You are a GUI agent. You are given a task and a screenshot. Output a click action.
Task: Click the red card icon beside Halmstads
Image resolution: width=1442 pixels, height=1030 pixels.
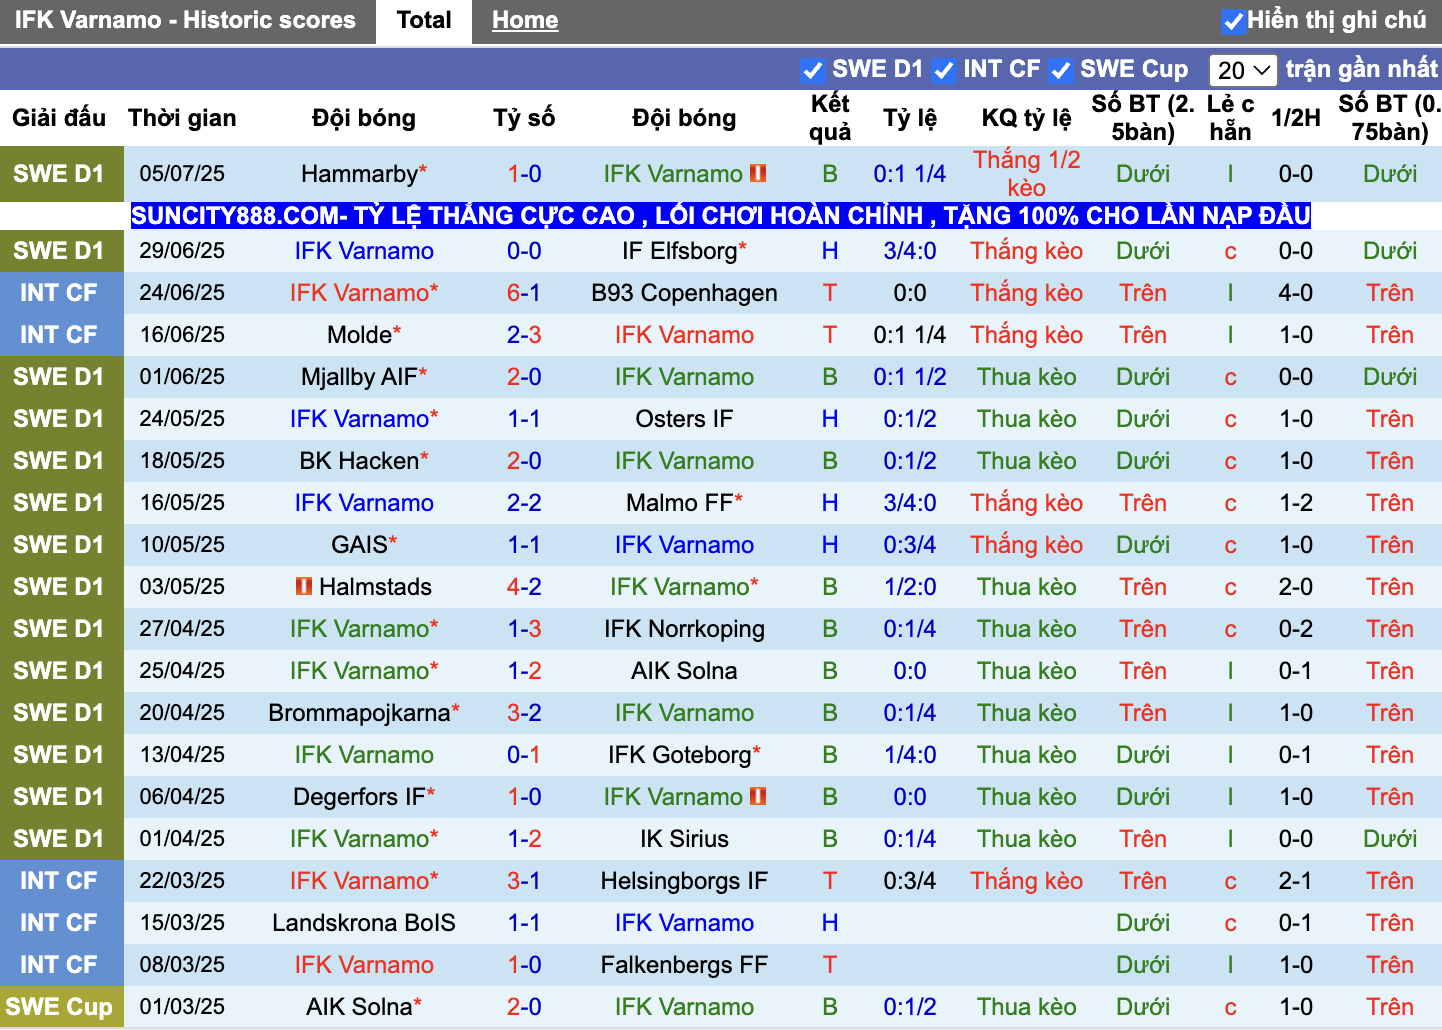click(x=304, y=586)
